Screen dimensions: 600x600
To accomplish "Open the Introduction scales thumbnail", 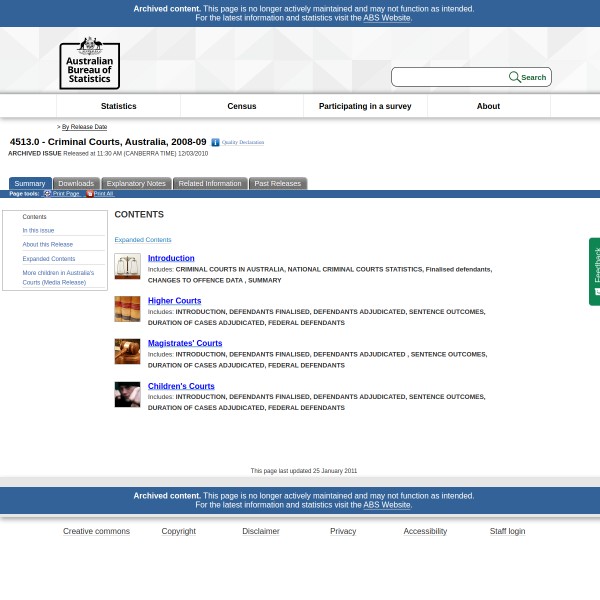I will click(x=127, y=266).
